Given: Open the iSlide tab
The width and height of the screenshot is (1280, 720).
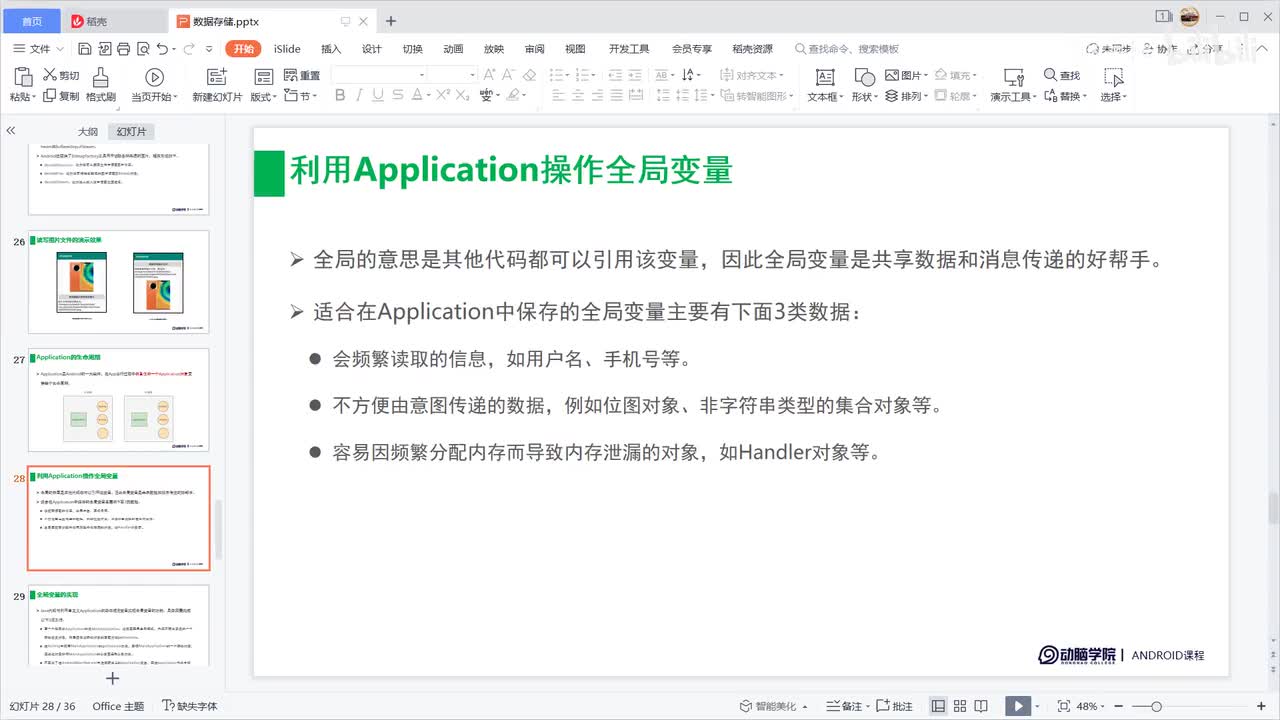Looking at the screenshot, I should pos(287,49).
